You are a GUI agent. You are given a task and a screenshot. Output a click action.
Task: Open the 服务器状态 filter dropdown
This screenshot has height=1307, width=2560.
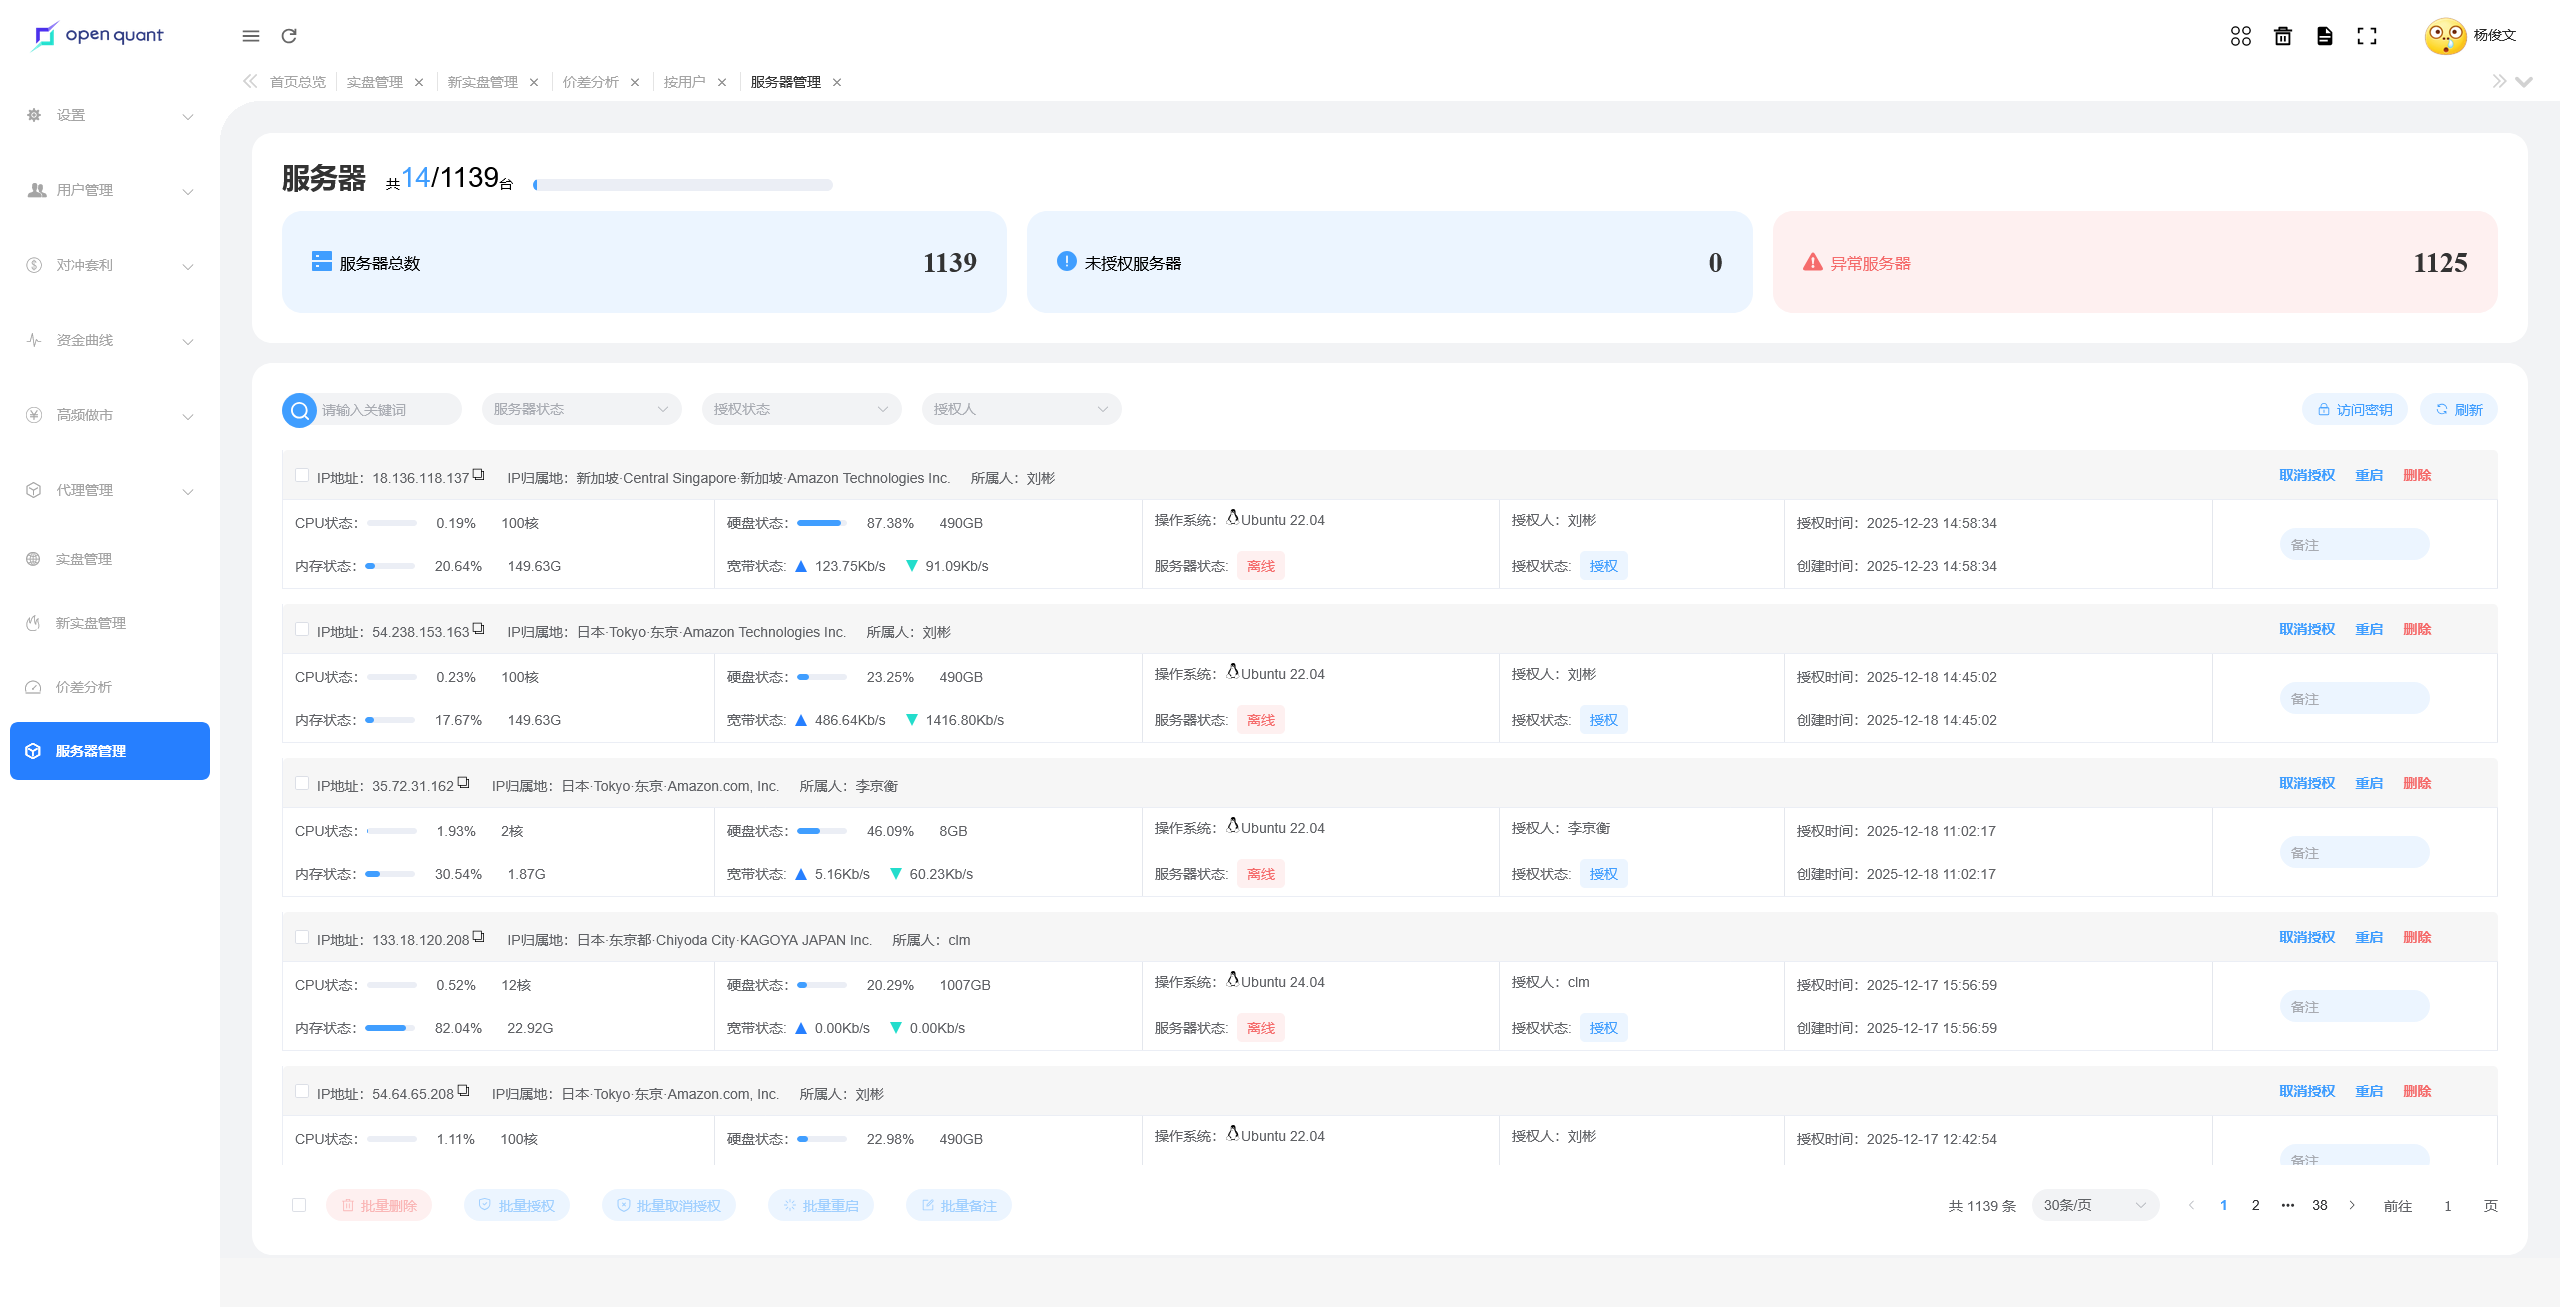click(581, 409)
